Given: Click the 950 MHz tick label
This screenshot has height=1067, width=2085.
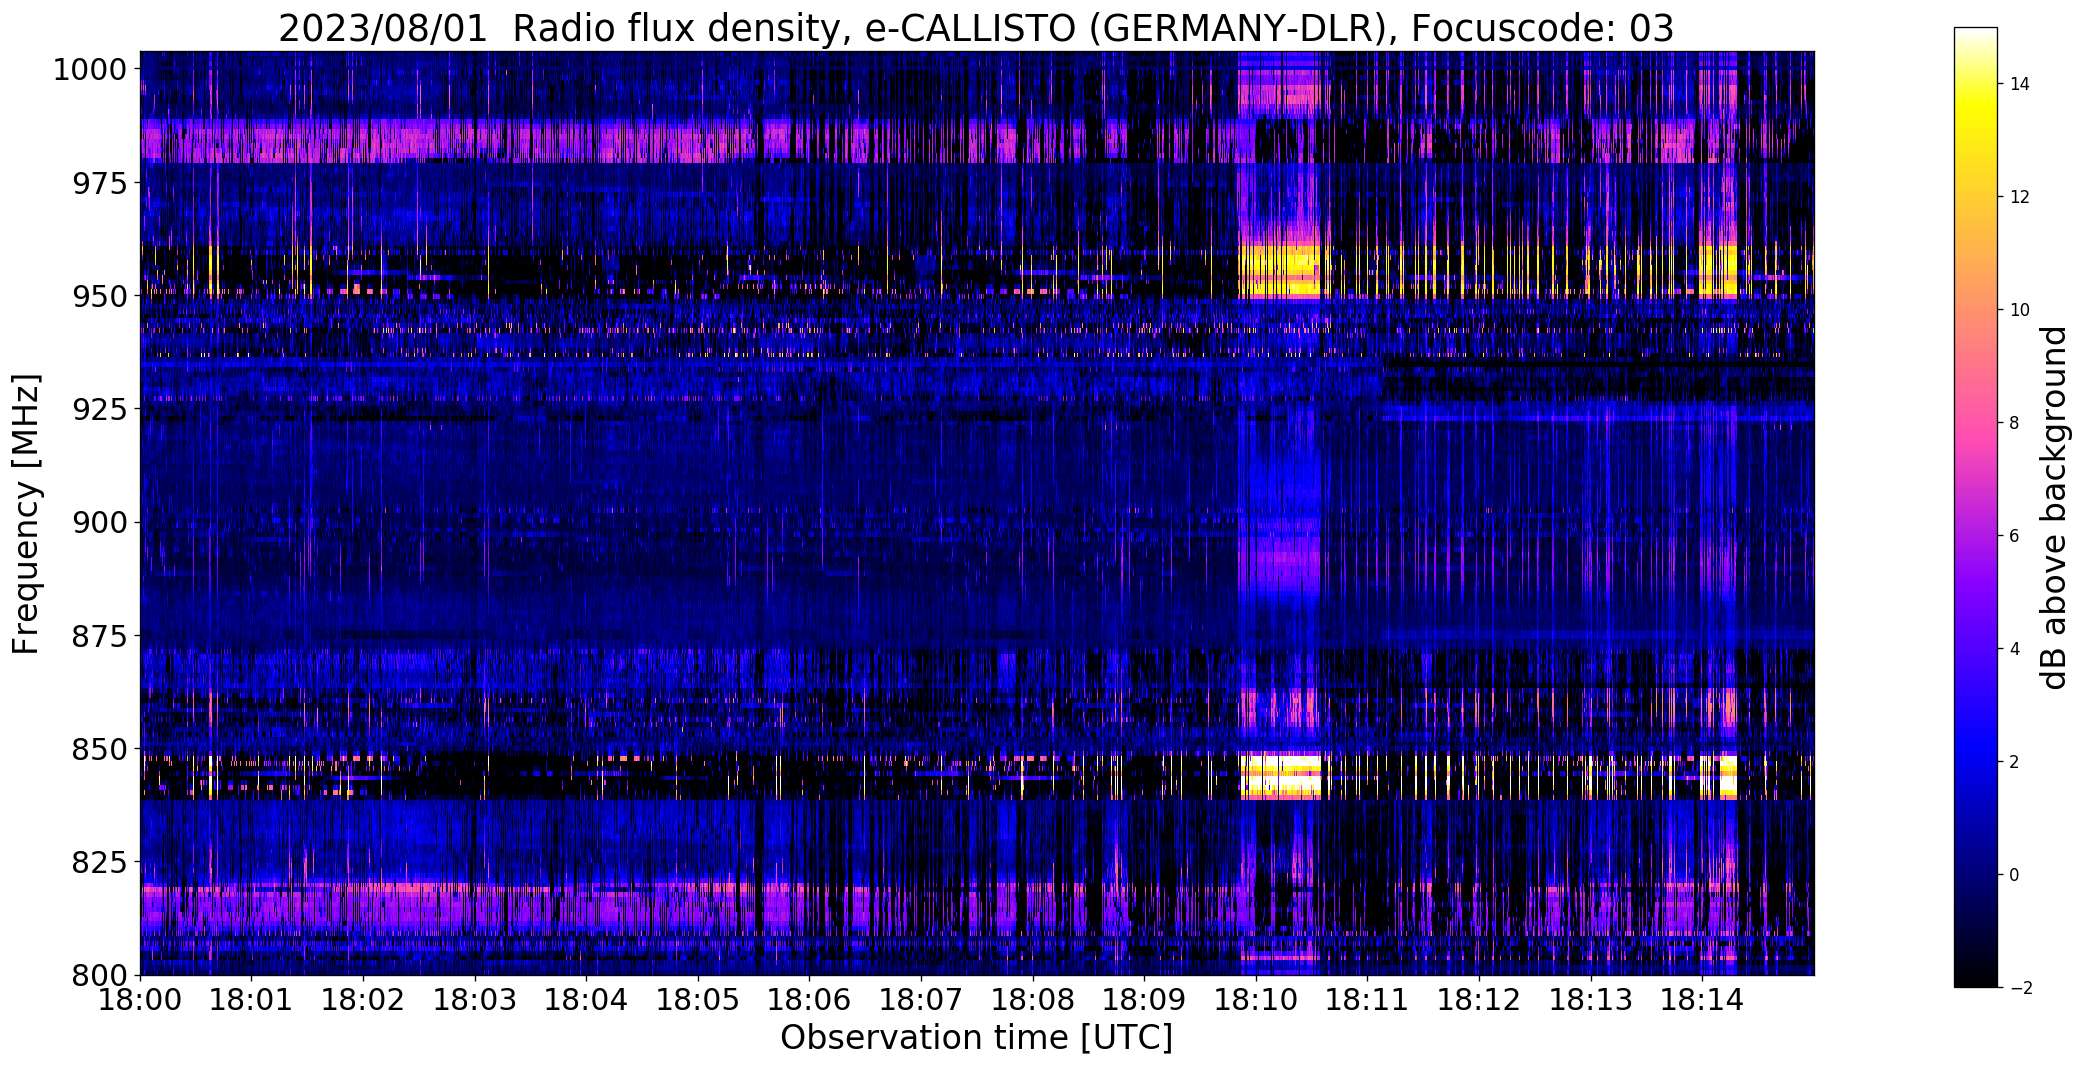Looking at the screenshot, I should point(98,296).
